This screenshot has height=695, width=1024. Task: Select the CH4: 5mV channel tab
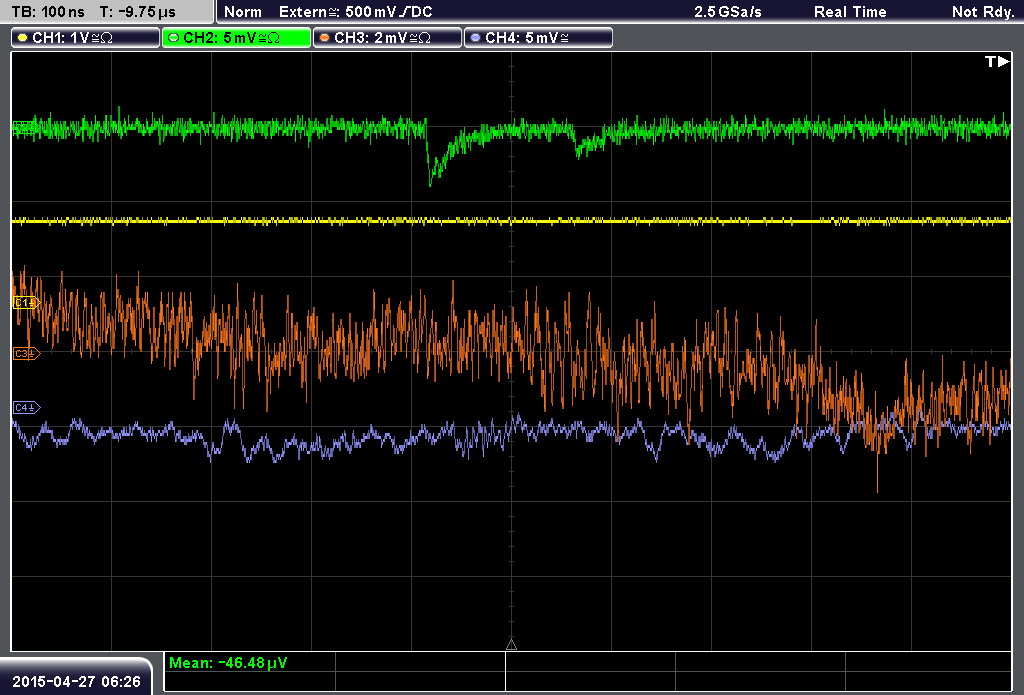pos(538,38)
